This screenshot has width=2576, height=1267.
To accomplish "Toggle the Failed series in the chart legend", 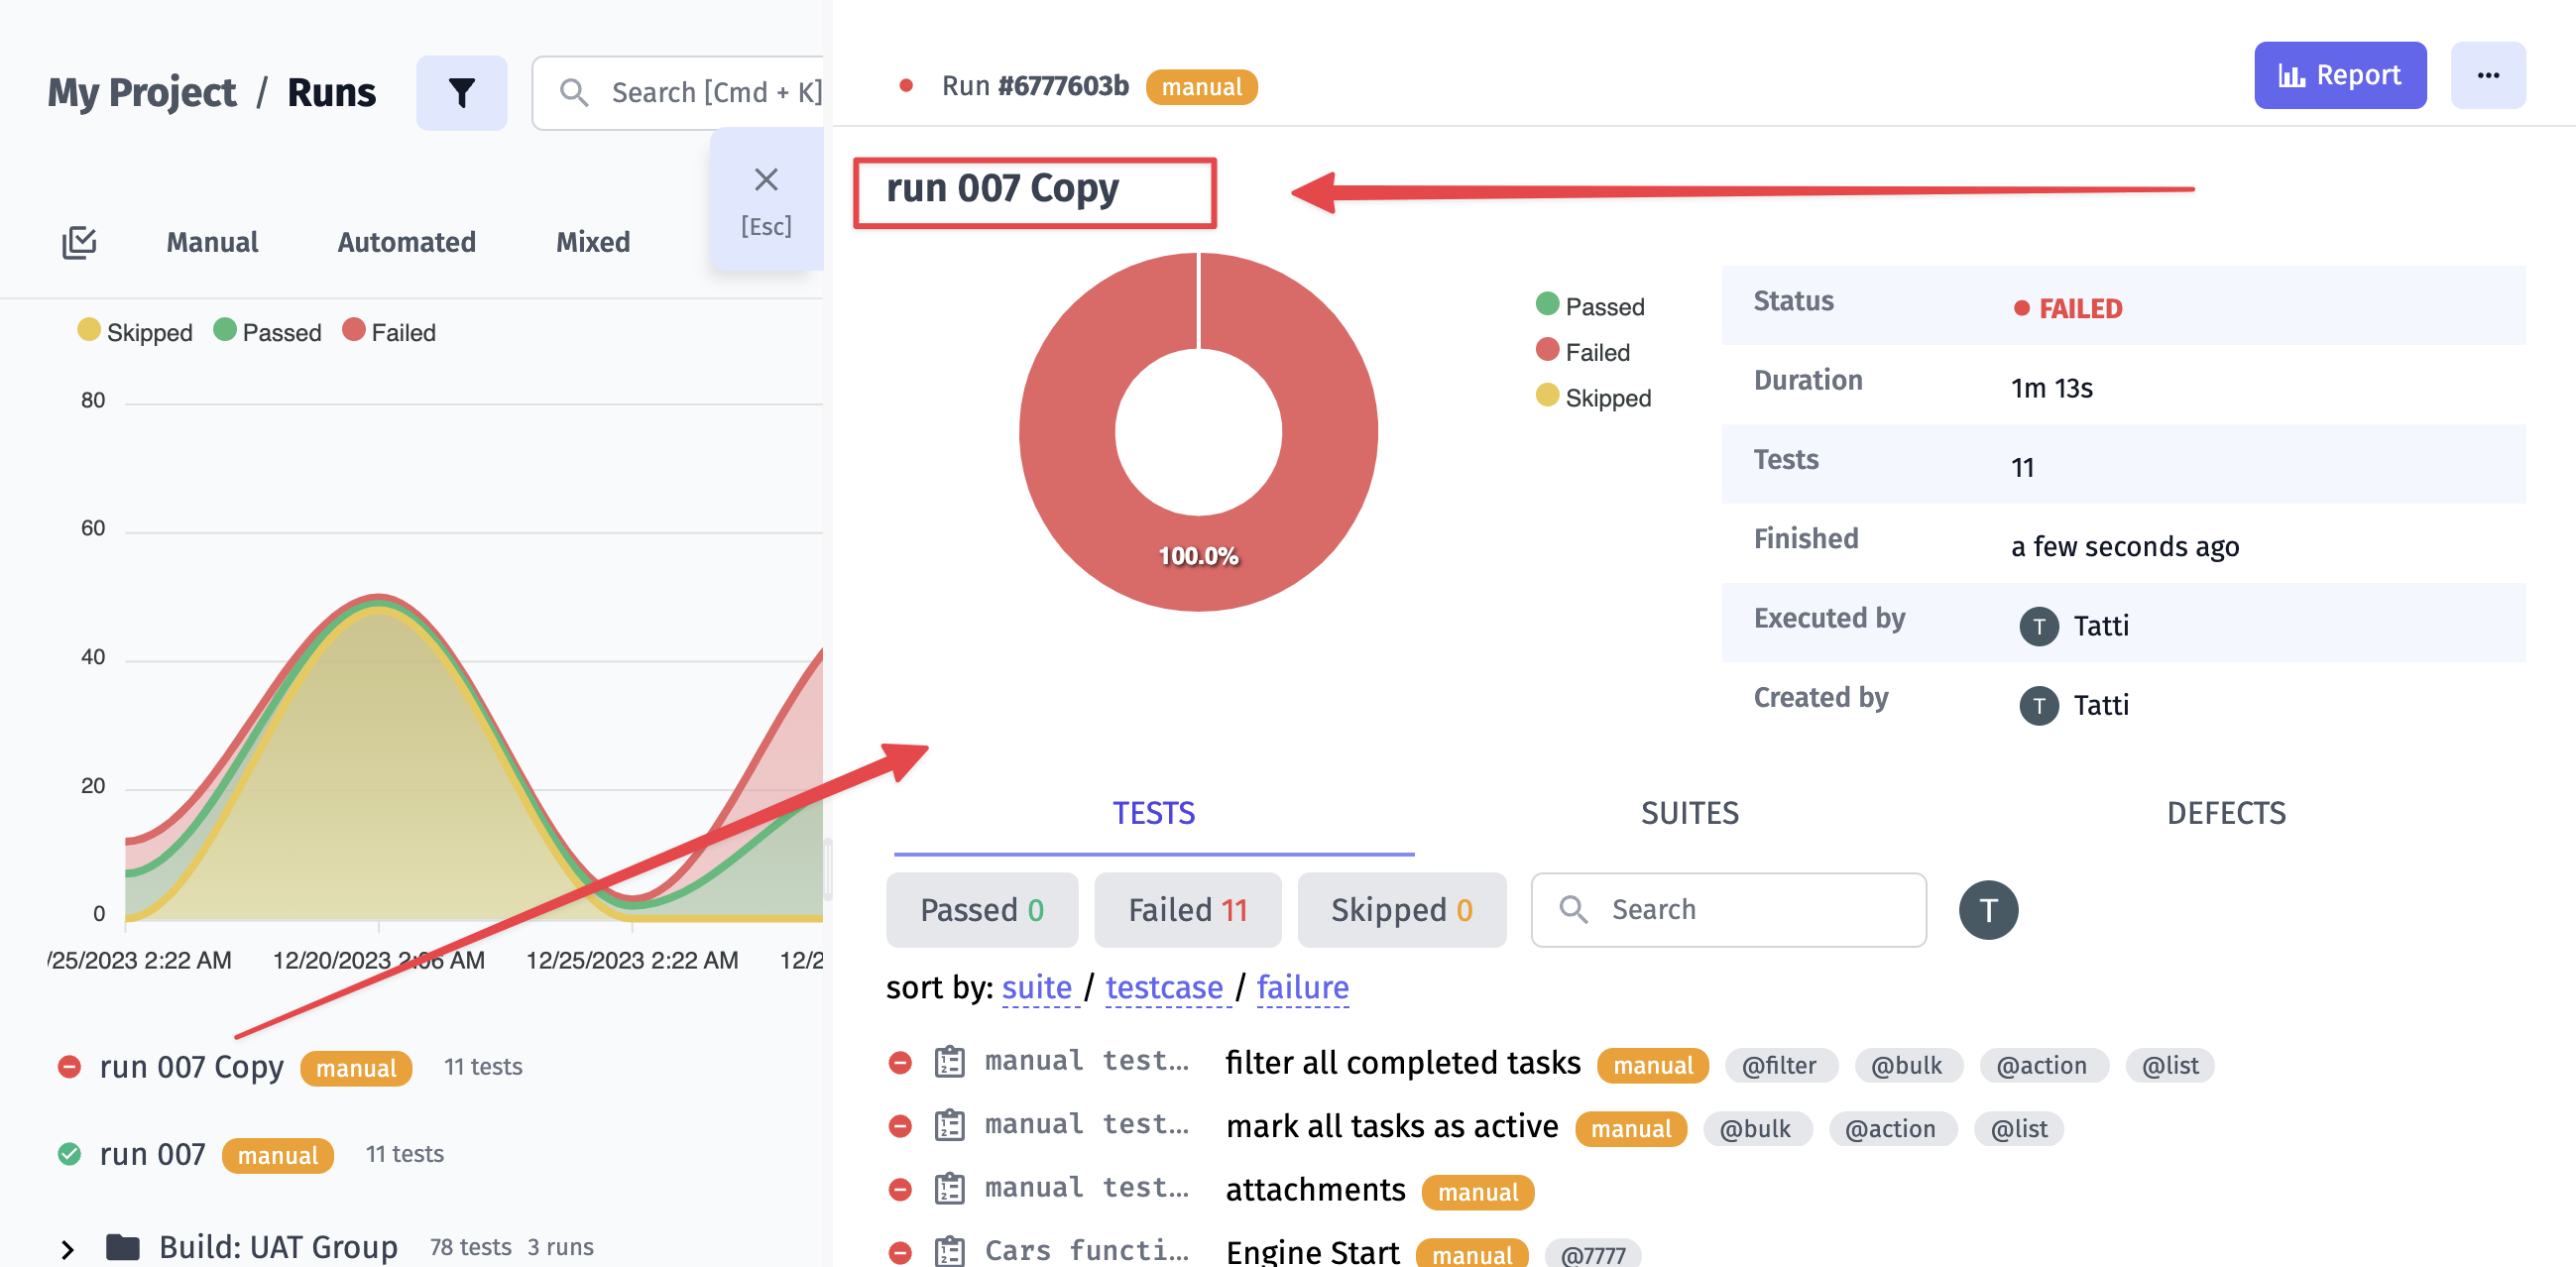I will coord(389,332).
